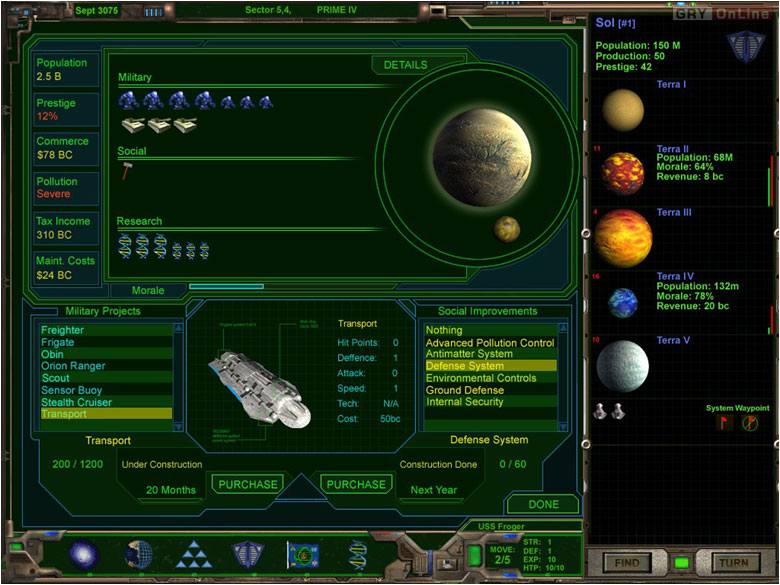Open the Details tab
Viewport: 780px width, 585px height.
click(405, 65)
